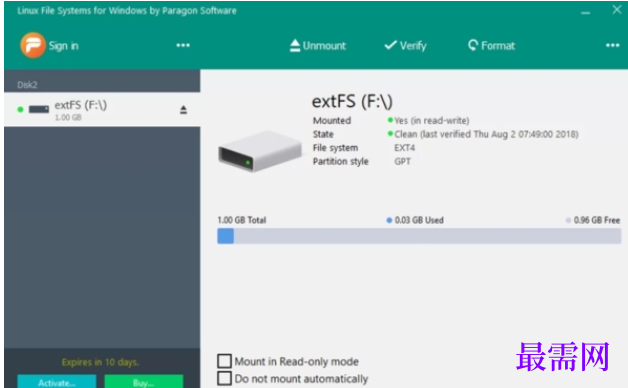Click the Buy button
This screenshot has height=388, width=628.
click(144, 382)
